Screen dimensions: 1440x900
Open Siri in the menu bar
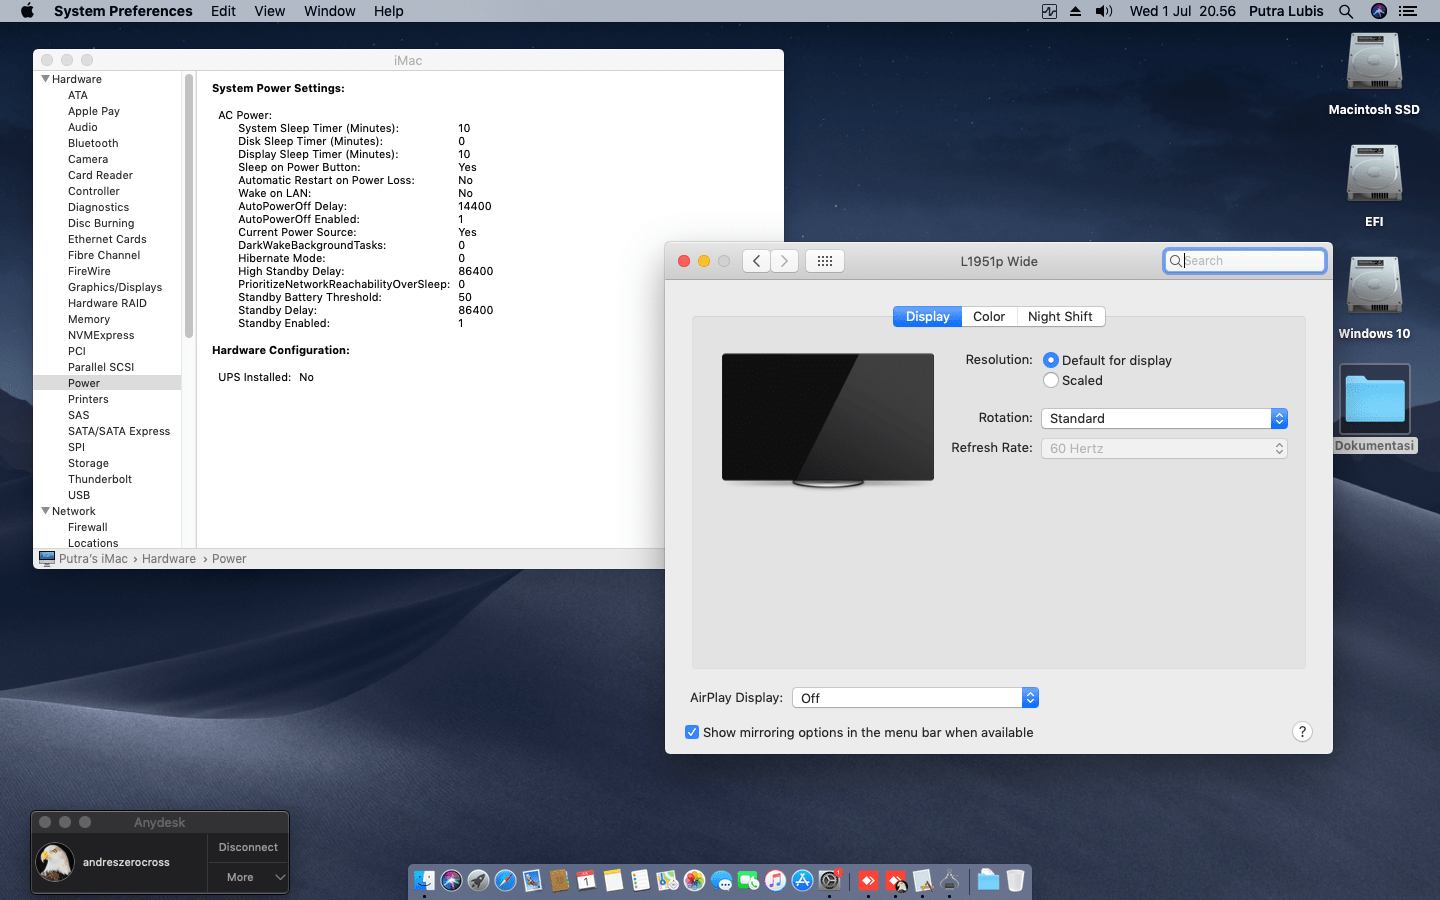[x=1379, y=11]
